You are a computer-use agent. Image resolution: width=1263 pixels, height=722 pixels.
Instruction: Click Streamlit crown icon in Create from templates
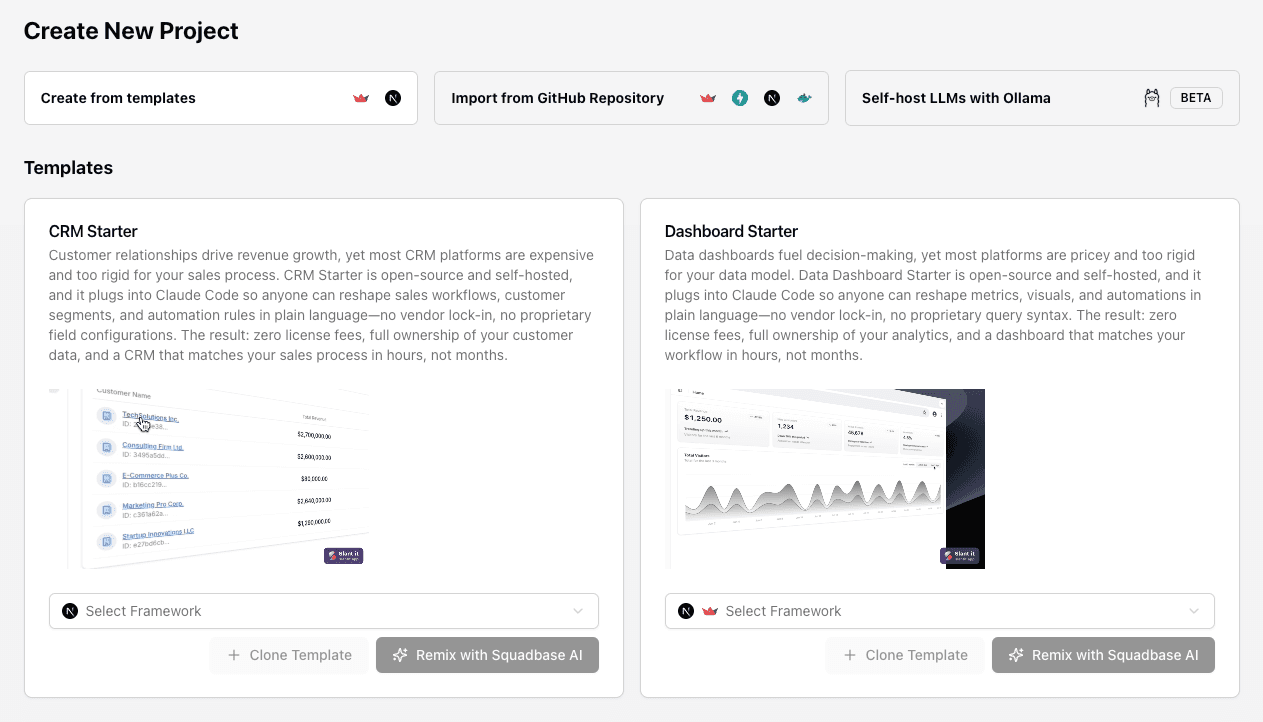pyautogui.click(x=361, y=98)
